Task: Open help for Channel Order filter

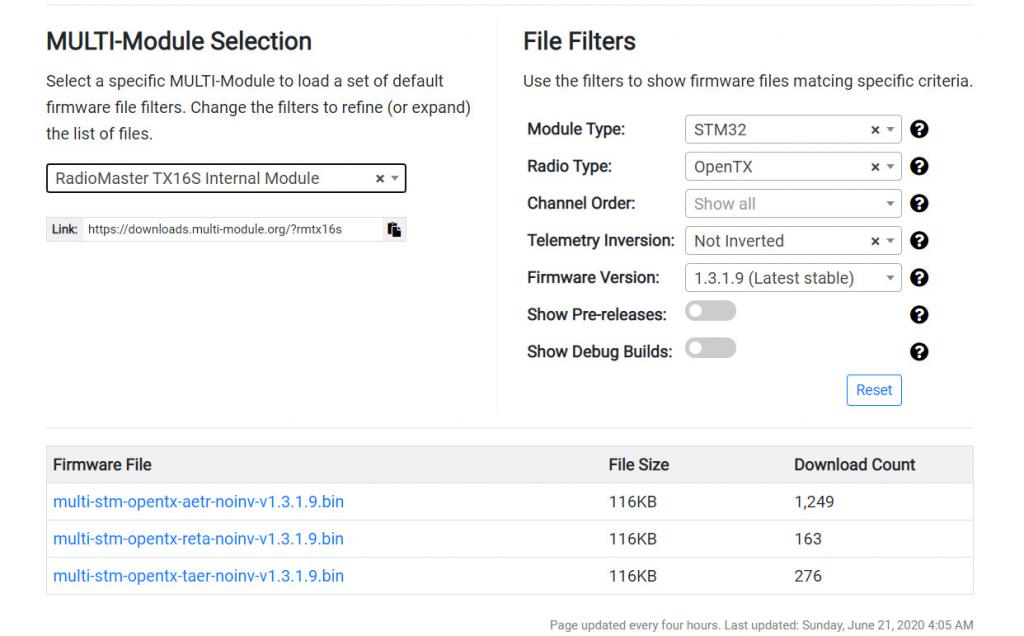Action: point(919,203)
